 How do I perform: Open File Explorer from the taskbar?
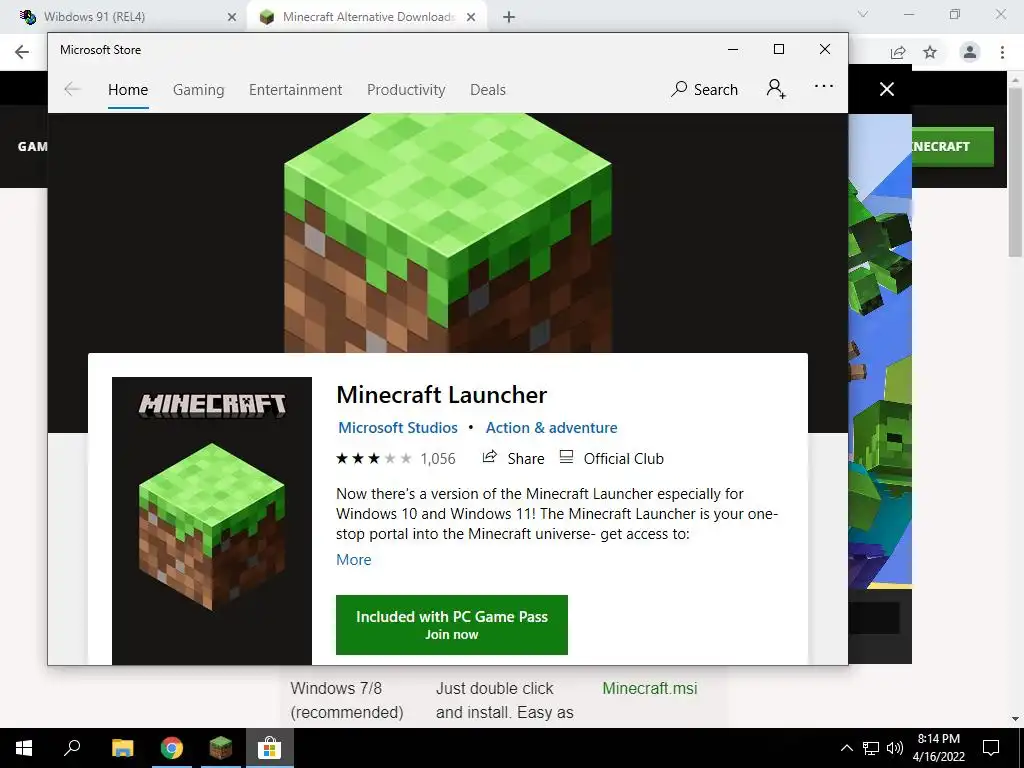123,748
